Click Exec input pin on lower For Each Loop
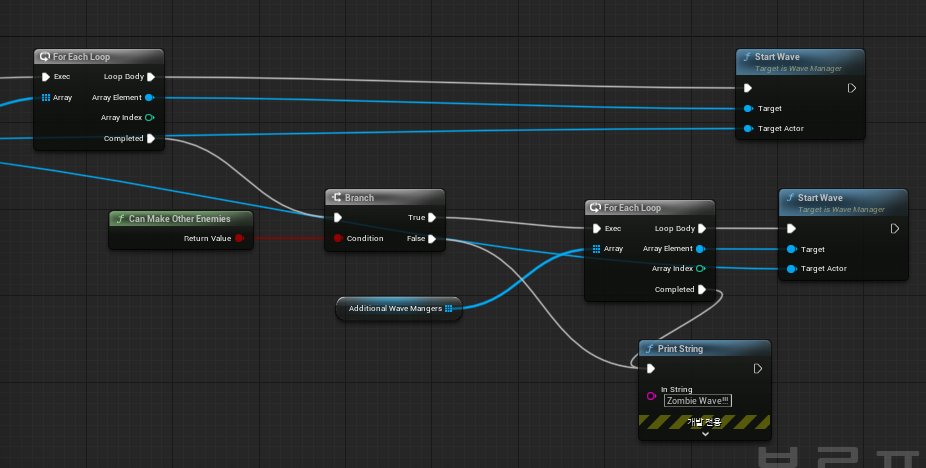Image resolution: width=926 pixels, height=468 pixels. [x=596, y=229]
